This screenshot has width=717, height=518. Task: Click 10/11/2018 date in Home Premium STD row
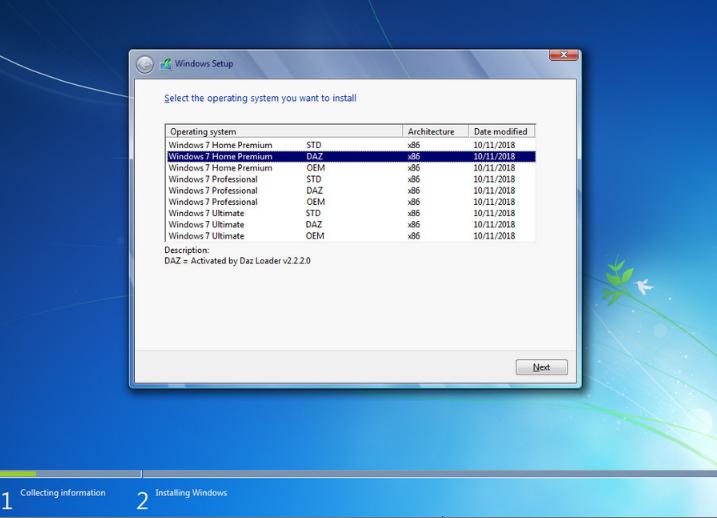pos(494,145)
